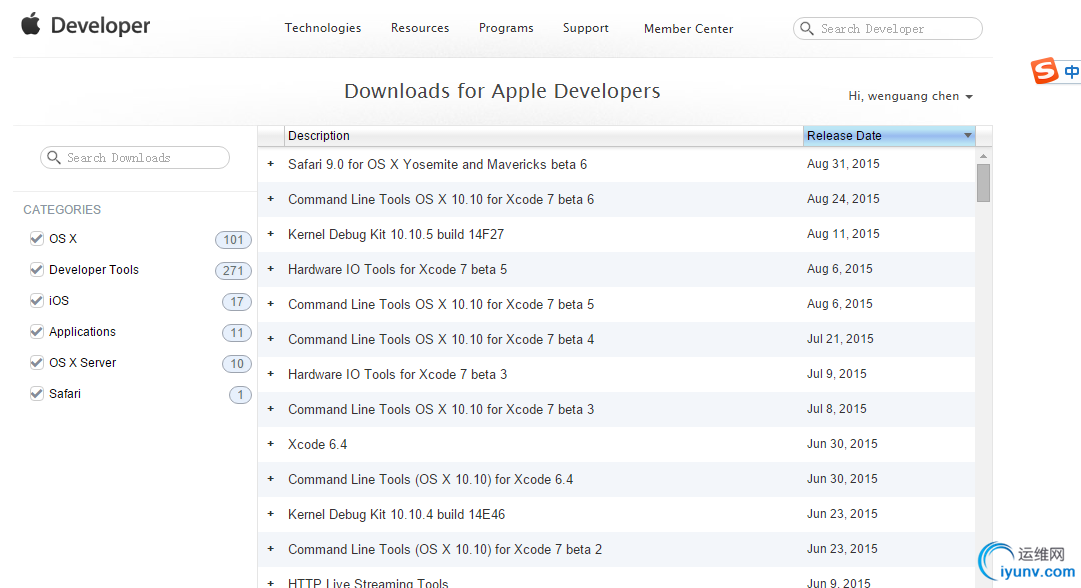This screenshot has width=1081, height=588.
Task: Click the Sogou input method S icon
Action: click(x=1044, y=70)
